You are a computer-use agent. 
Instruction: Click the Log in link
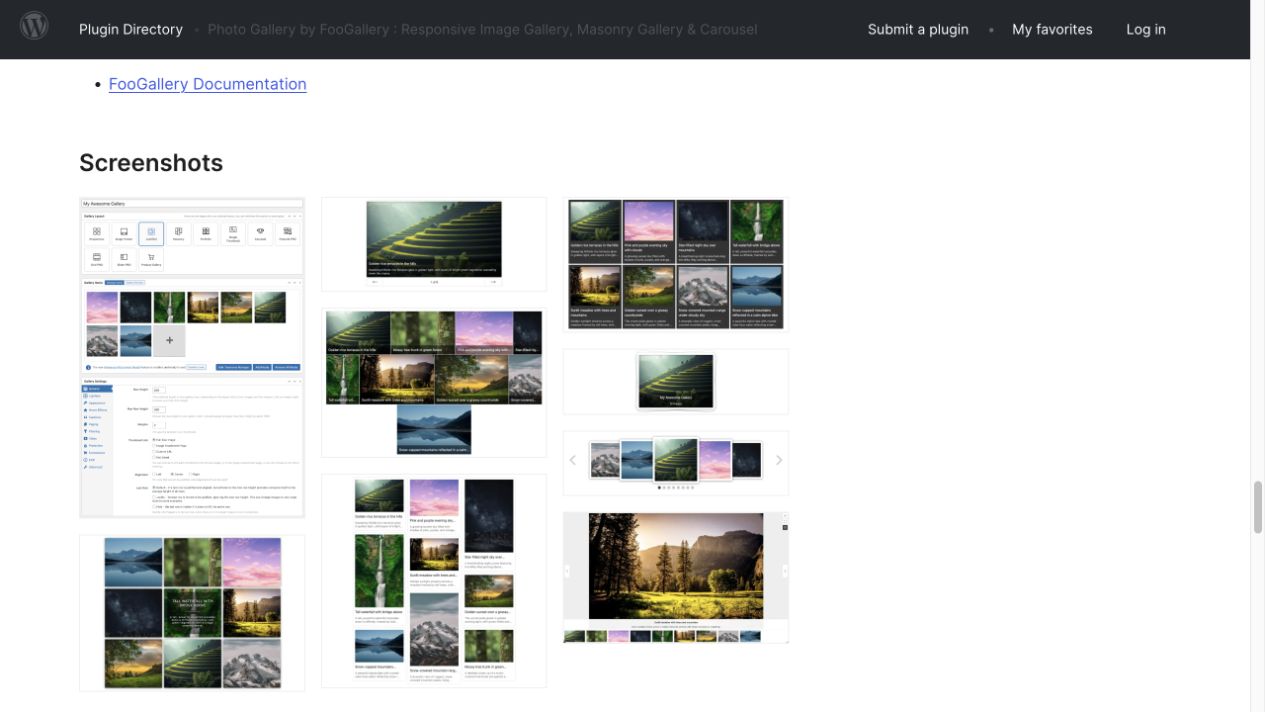coord(1146,29)
